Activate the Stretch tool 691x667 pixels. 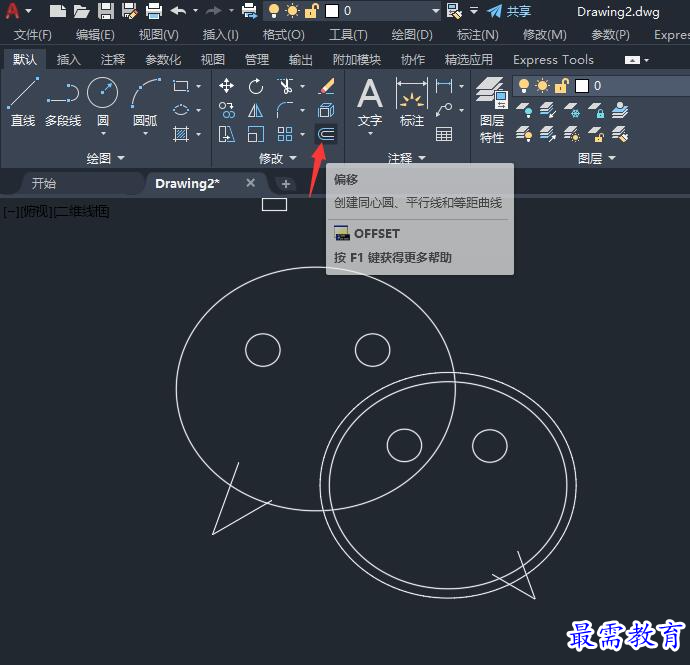226,134
